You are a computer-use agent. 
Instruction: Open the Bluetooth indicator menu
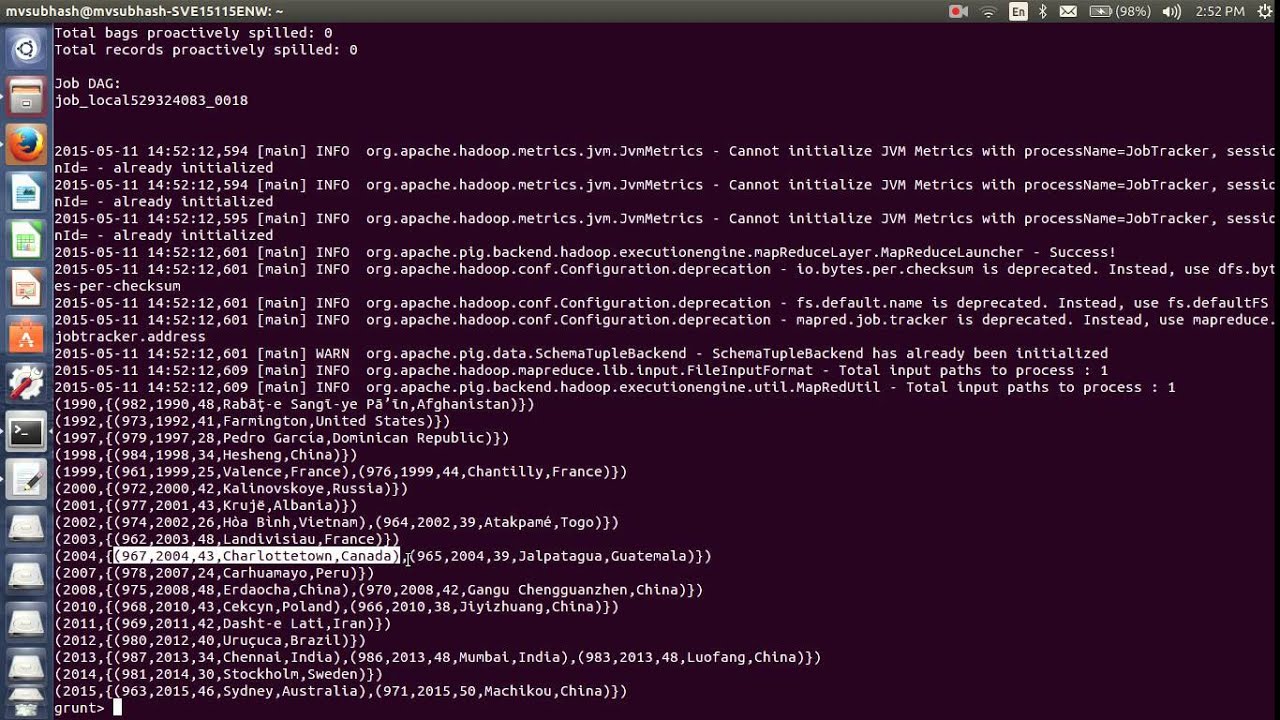coord(1042,11)
